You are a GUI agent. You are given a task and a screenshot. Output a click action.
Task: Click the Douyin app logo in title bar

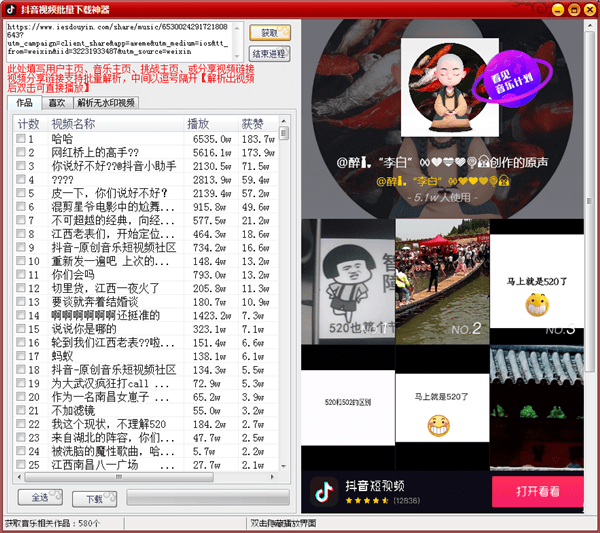[x=11, y=9]
